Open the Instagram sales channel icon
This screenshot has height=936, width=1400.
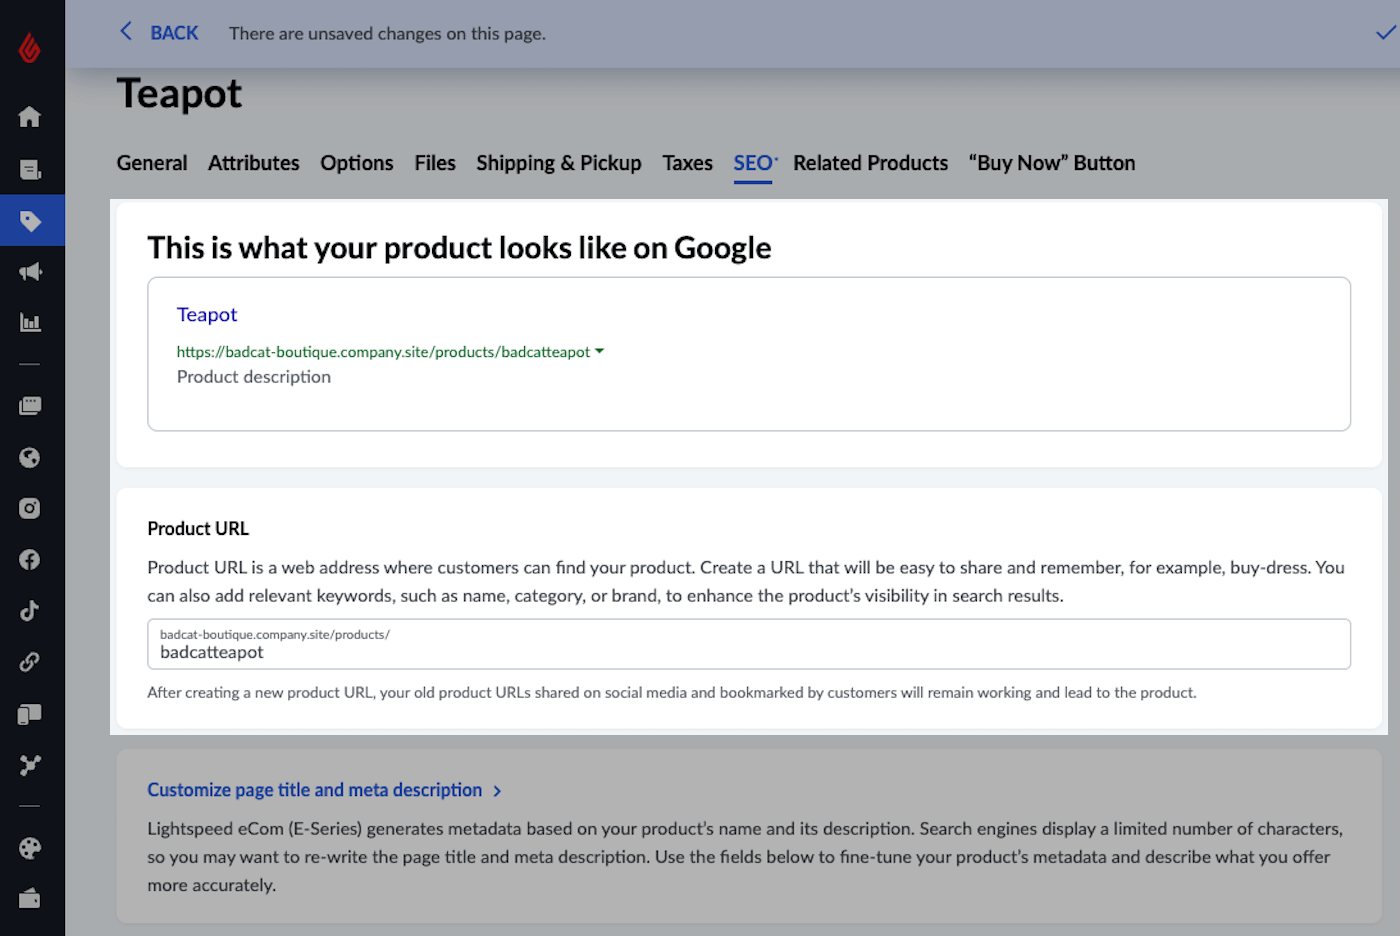point(30,508)
